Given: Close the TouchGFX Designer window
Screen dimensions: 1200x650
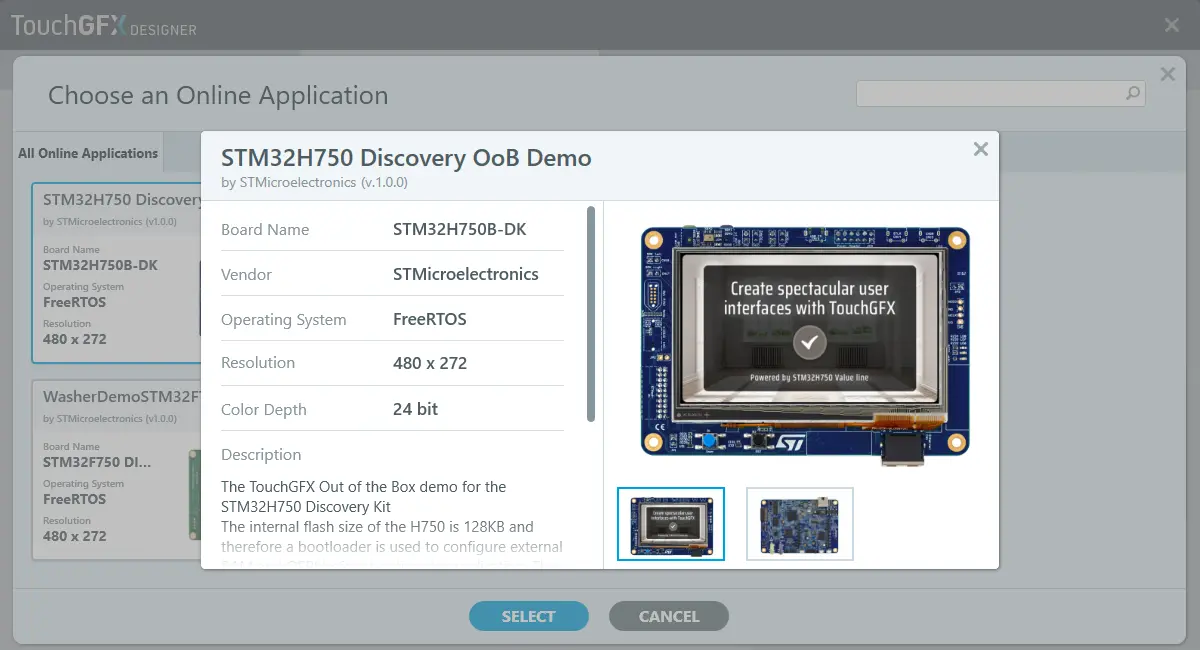Looking at the screenshot, I should (1172, 25).
